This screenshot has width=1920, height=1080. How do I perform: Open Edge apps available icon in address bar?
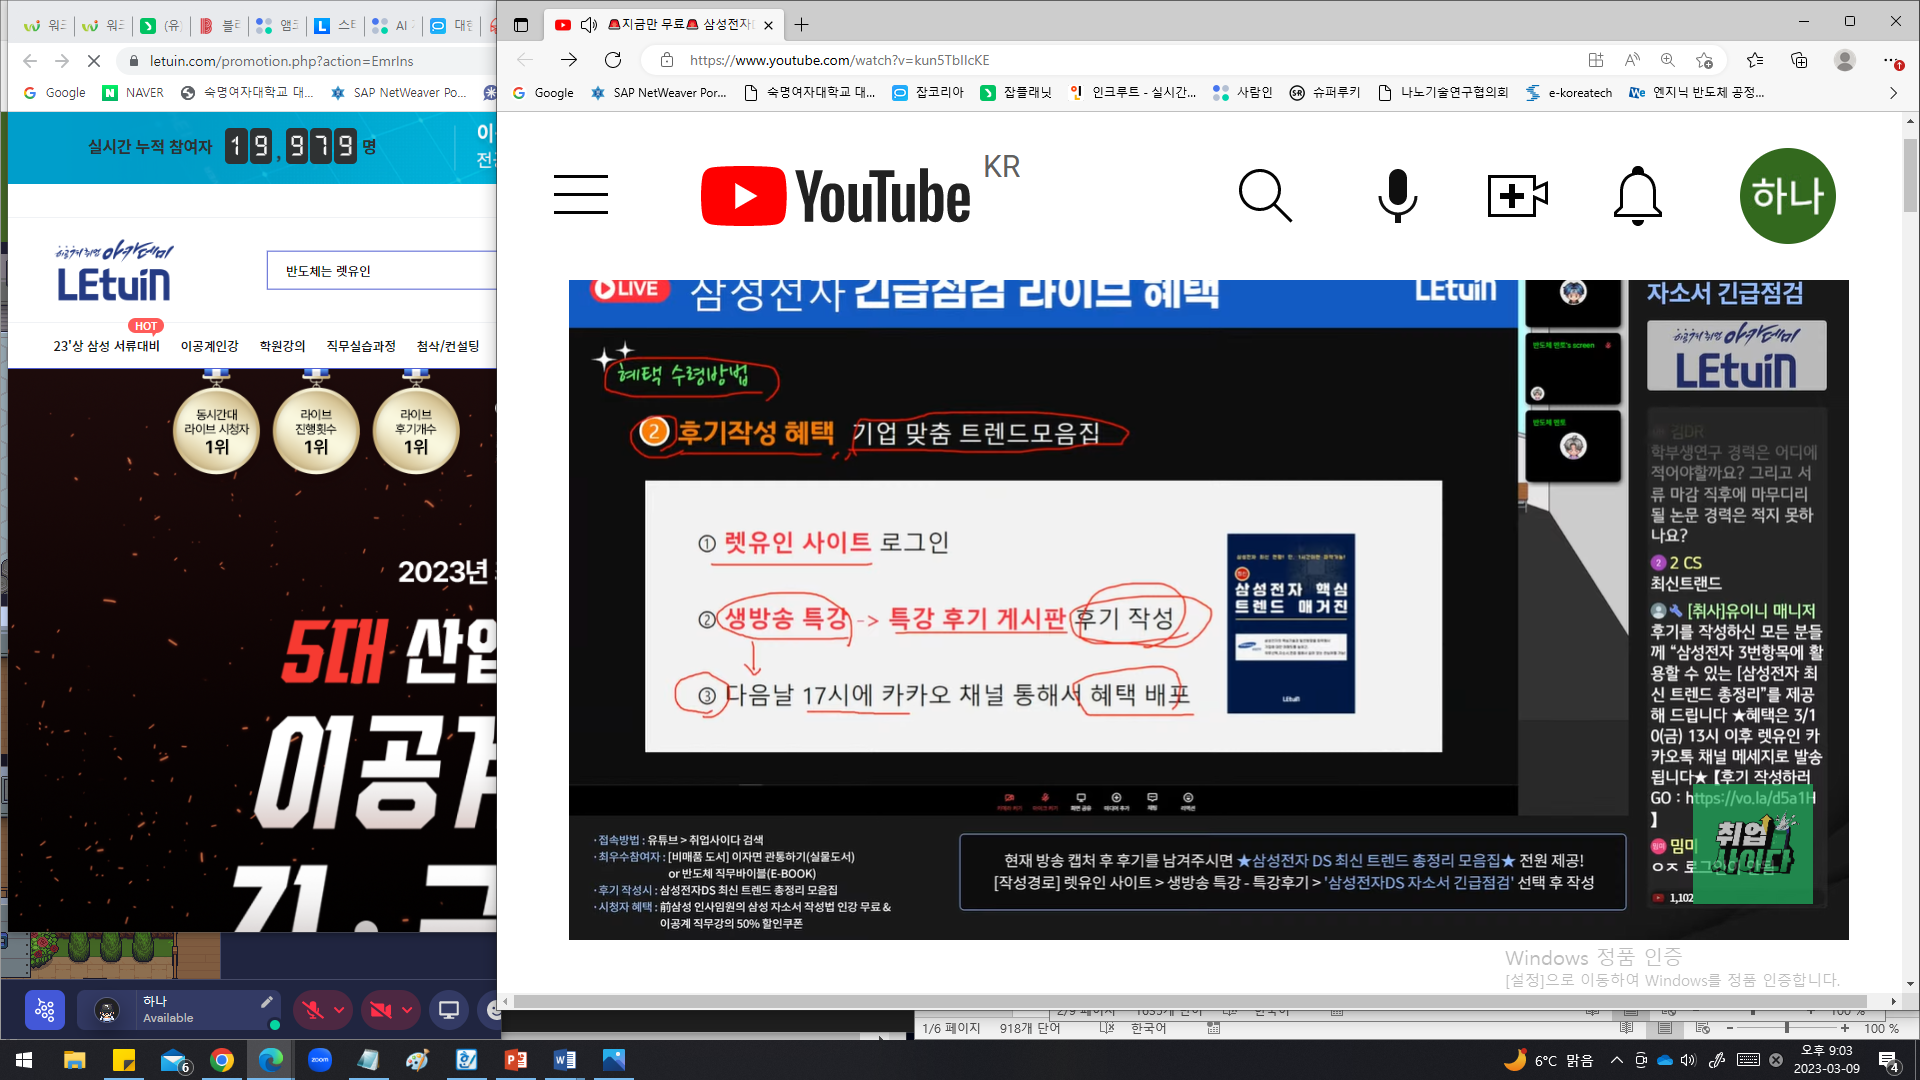click(1596, 60)
